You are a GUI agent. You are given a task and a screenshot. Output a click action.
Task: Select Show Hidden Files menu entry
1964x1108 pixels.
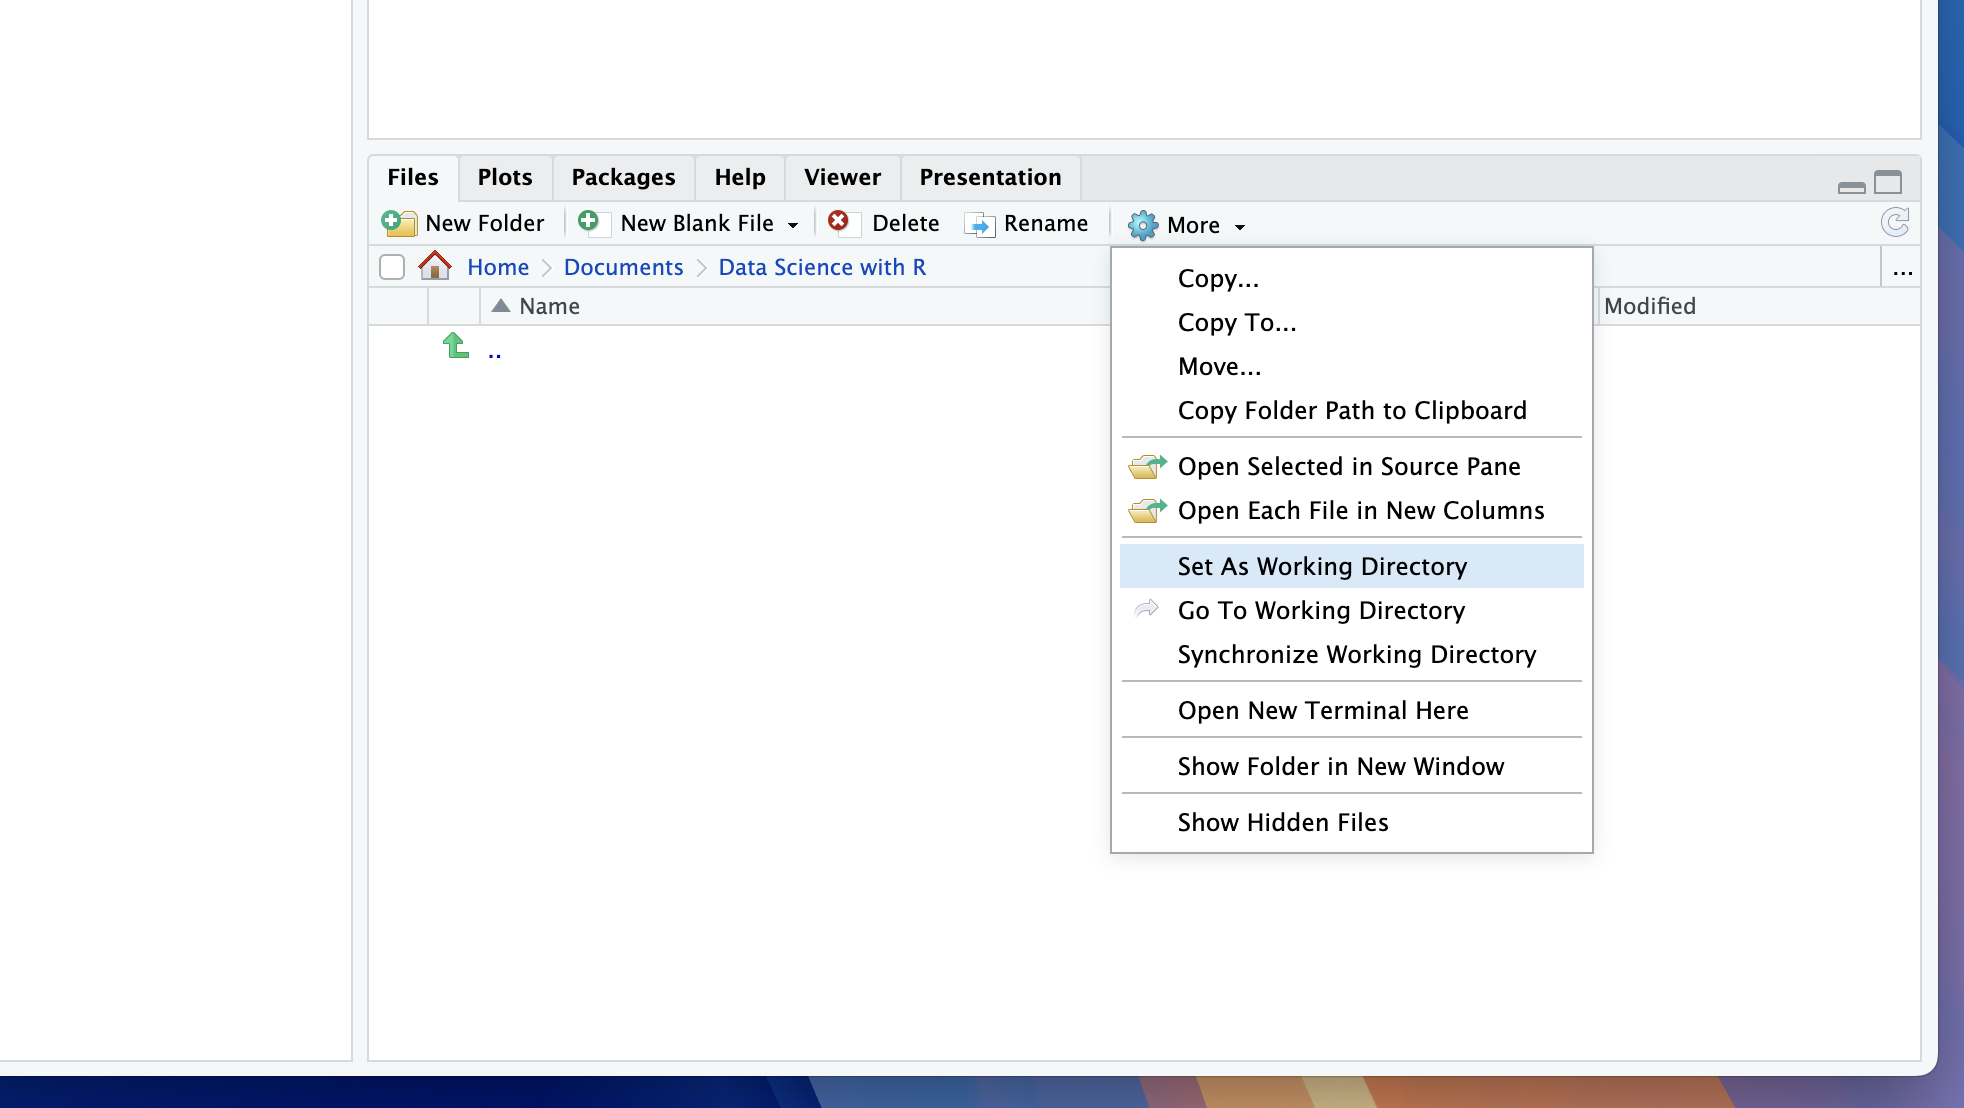pos(1283,822)
